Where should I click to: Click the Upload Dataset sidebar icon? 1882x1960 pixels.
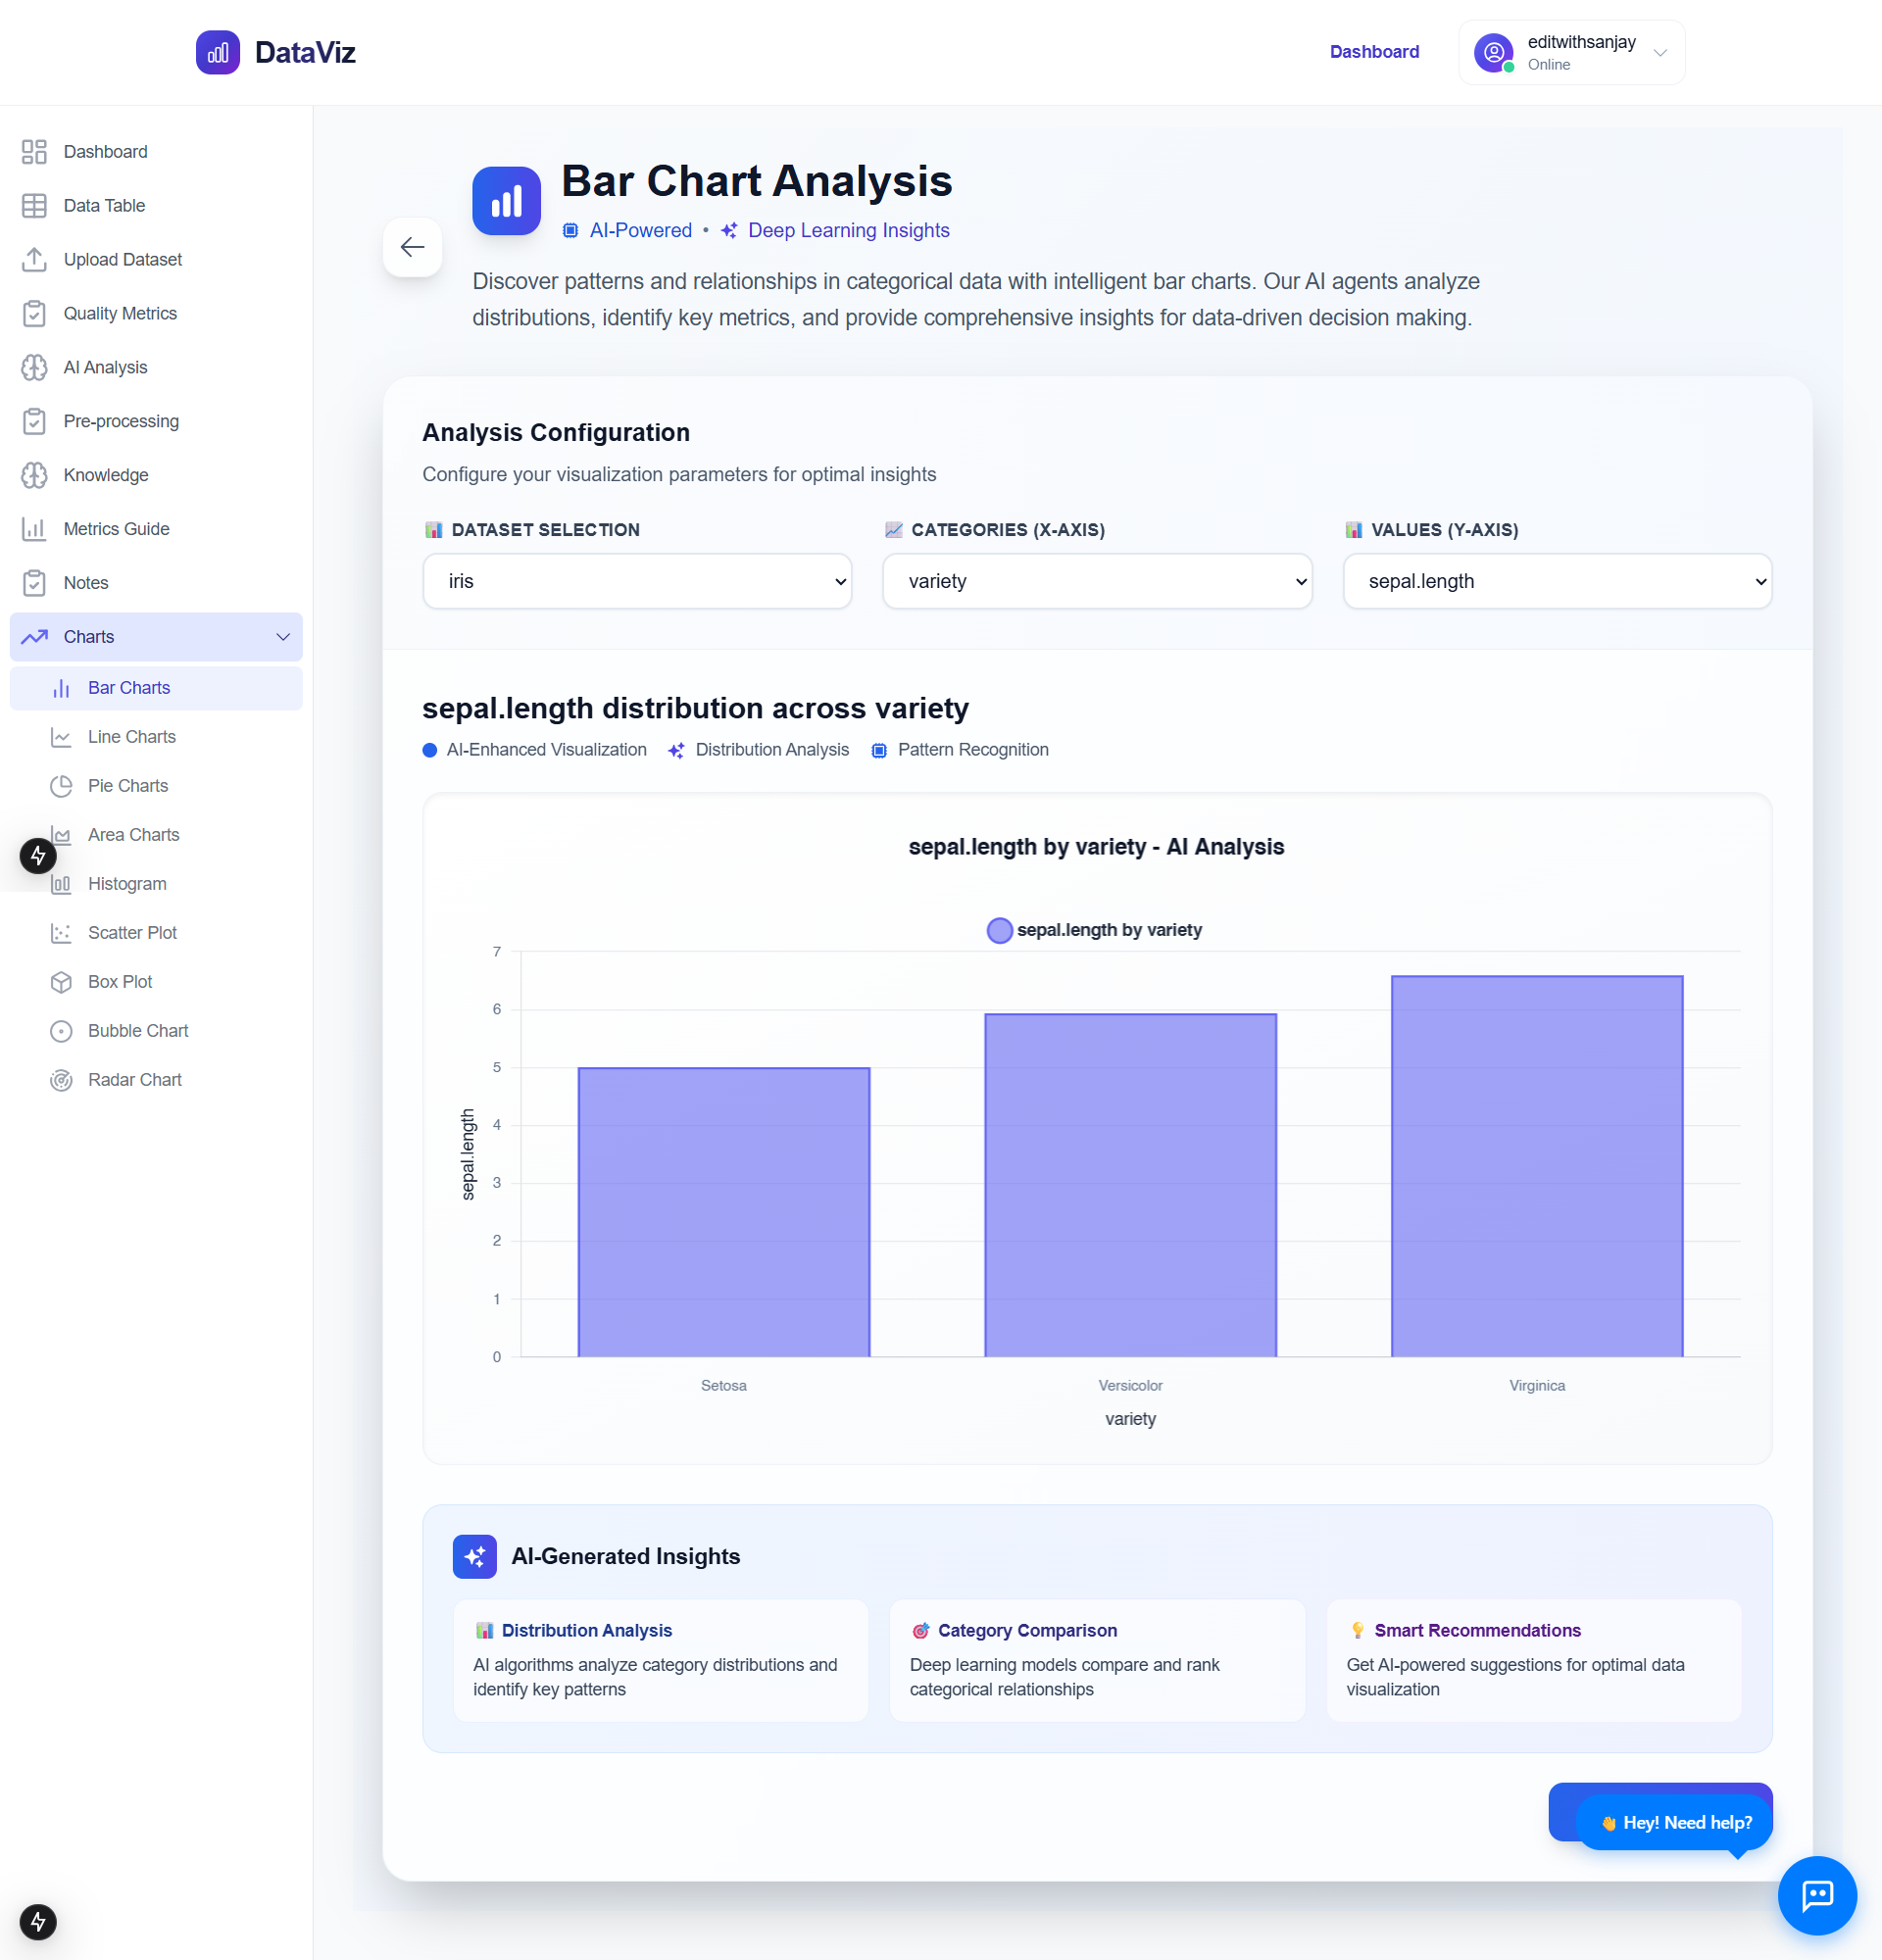[34, 259]
